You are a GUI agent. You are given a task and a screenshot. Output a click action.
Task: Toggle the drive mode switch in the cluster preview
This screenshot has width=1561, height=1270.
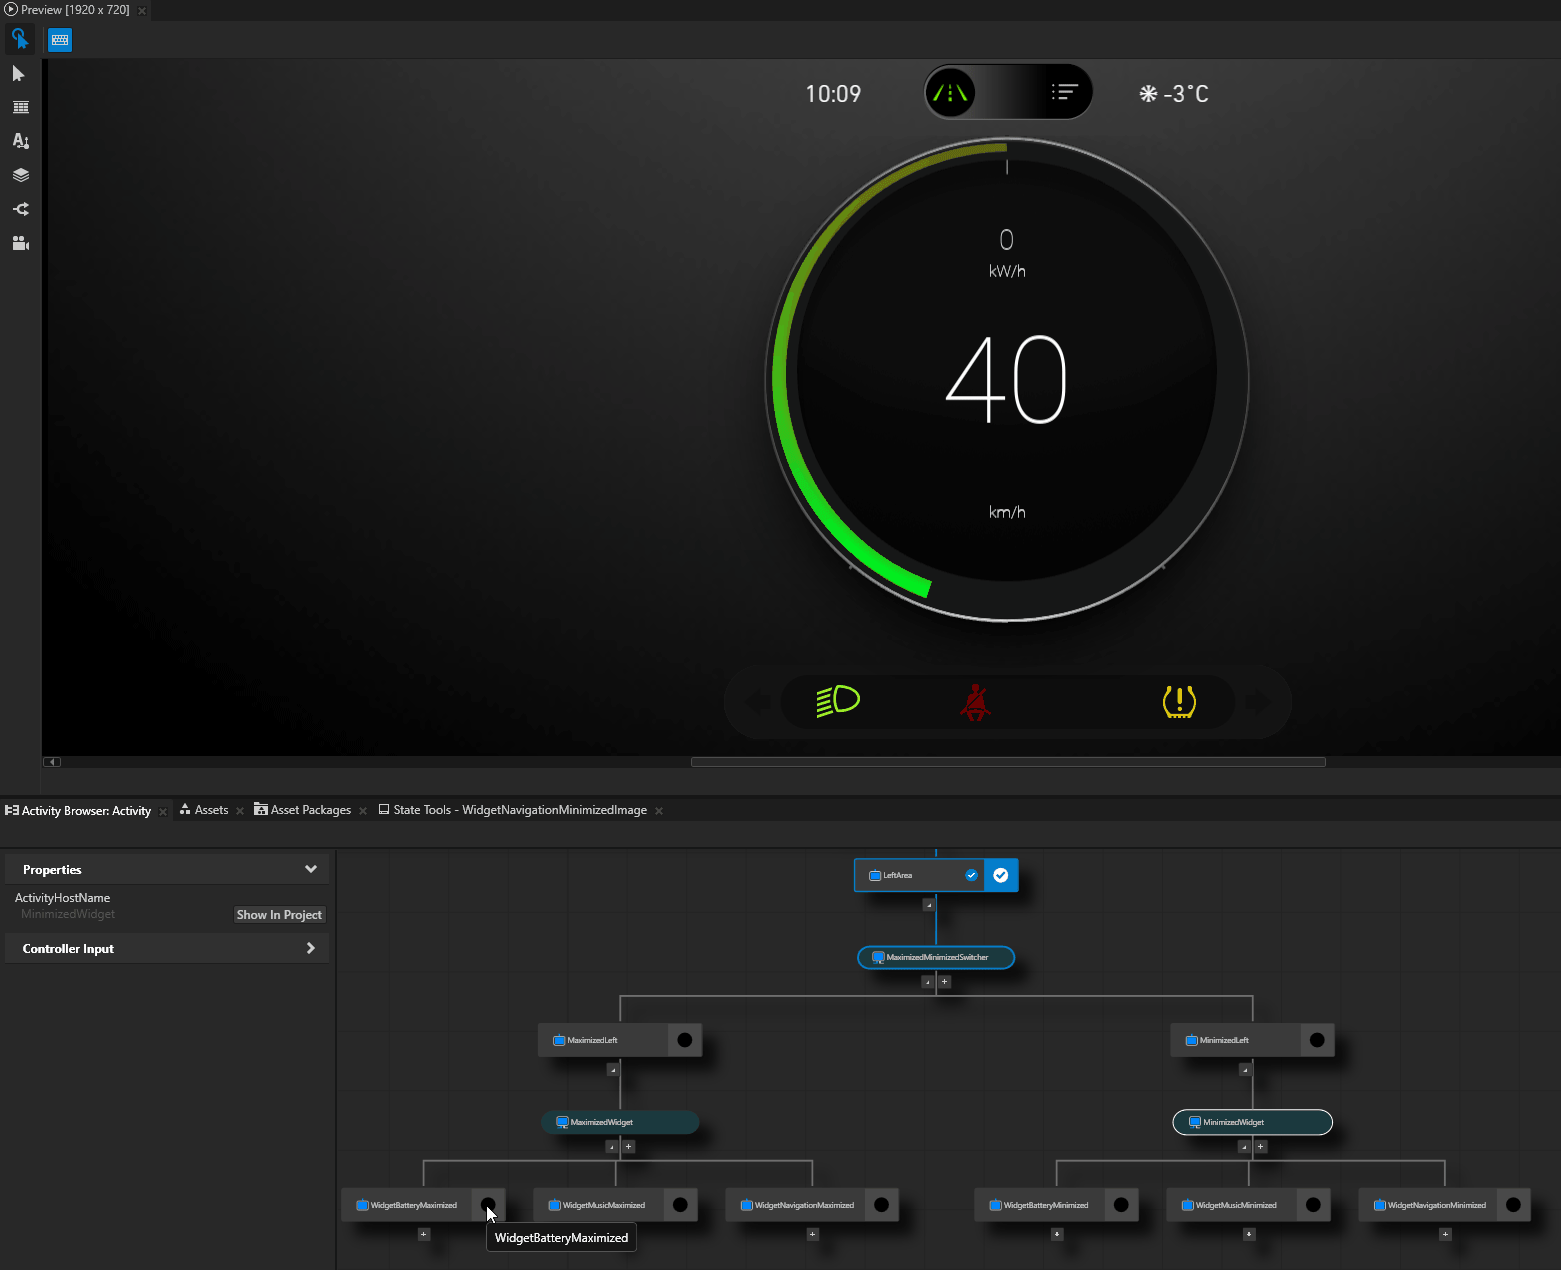[x=1008, y=91]
